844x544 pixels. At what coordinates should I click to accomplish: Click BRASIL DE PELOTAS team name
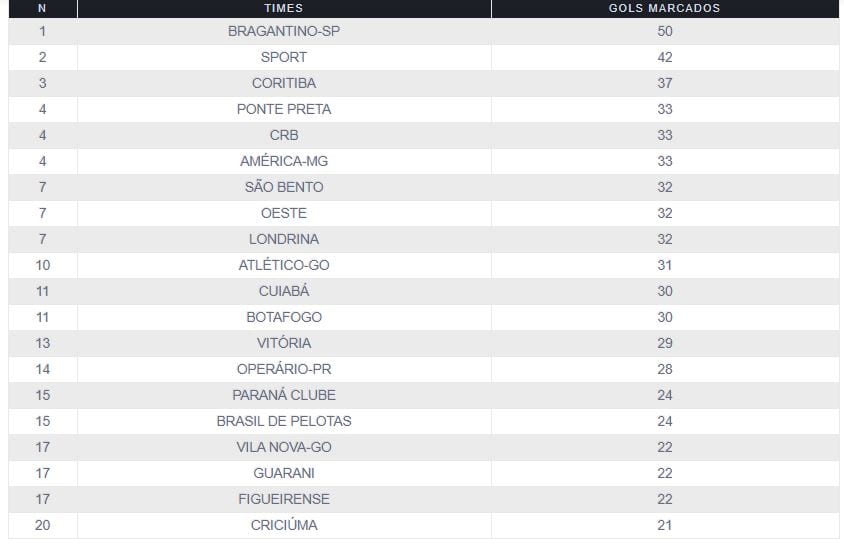click(284, 421)
